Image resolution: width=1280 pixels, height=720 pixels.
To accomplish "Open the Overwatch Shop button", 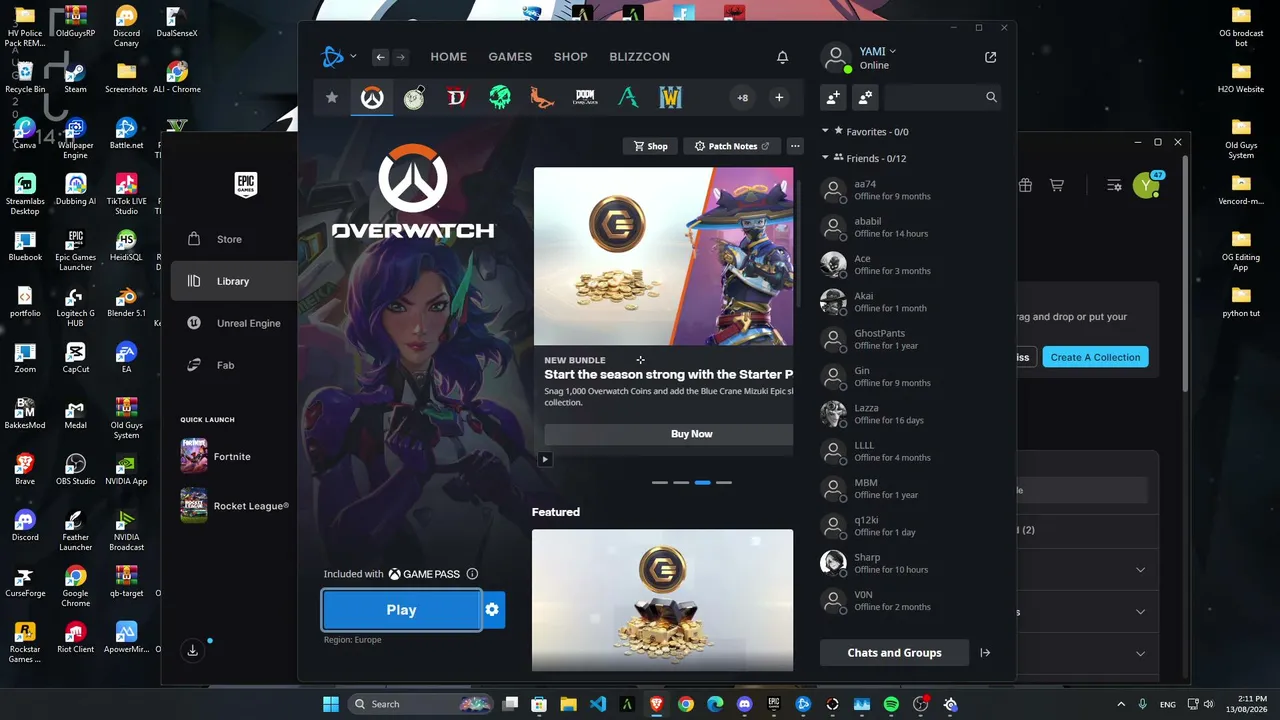I will click(x=651, y=146).
